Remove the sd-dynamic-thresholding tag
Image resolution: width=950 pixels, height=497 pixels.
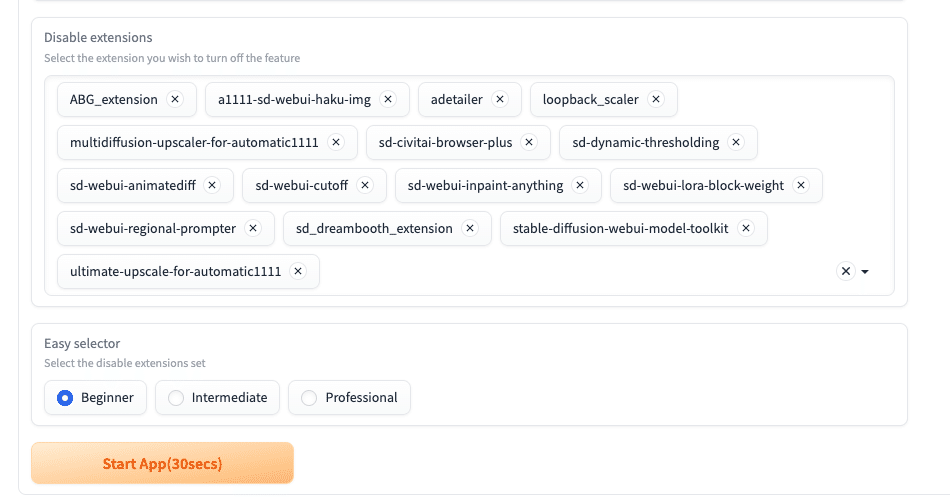point(737,142)
